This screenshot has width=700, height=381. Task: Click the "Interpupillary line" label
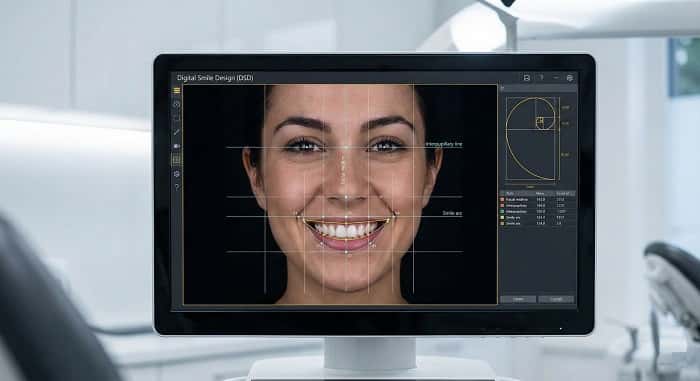coord(444,144)
